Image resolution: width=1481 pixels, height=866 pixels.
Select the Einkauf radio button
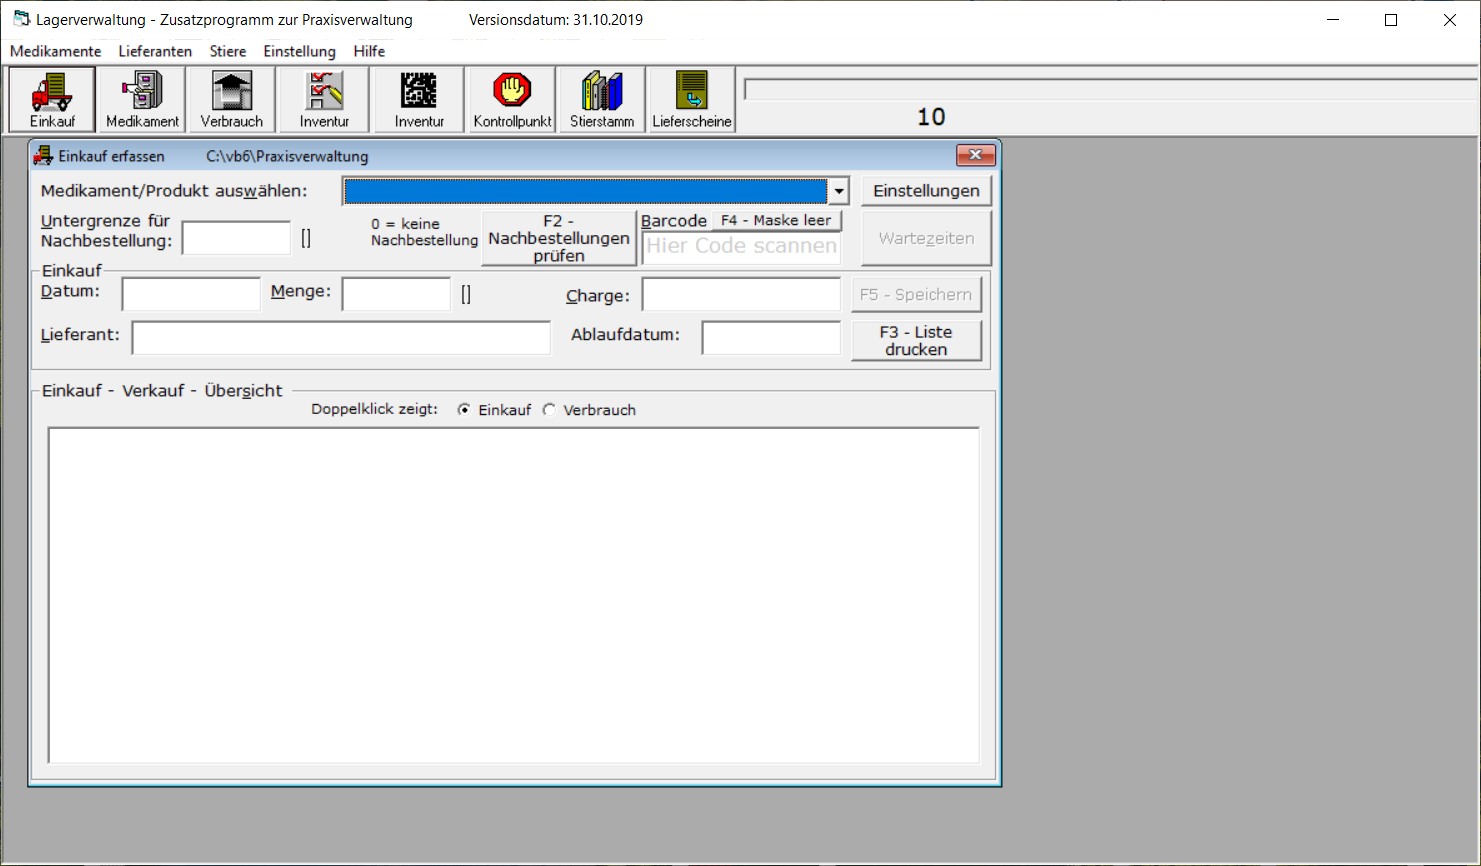point(464,410)
